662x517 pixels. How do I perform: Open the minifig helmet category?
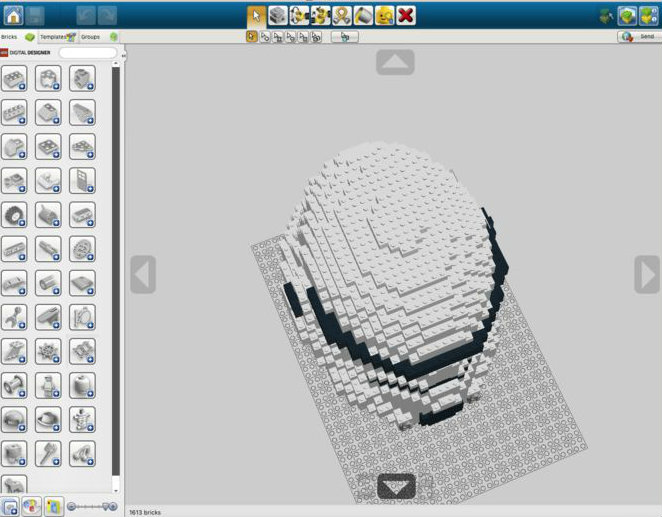14,420
